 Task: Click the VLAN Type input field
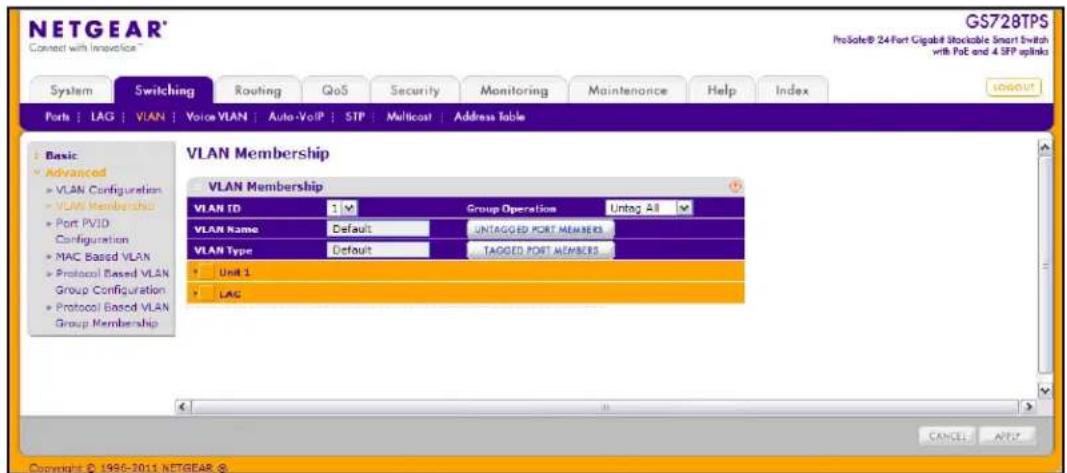pyautogui.click(x=378, y=250)
